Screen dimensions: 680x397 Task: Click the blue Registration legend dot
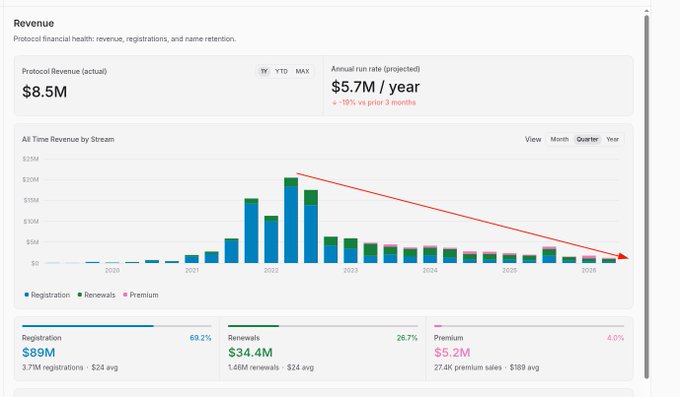tap(26, 295)
